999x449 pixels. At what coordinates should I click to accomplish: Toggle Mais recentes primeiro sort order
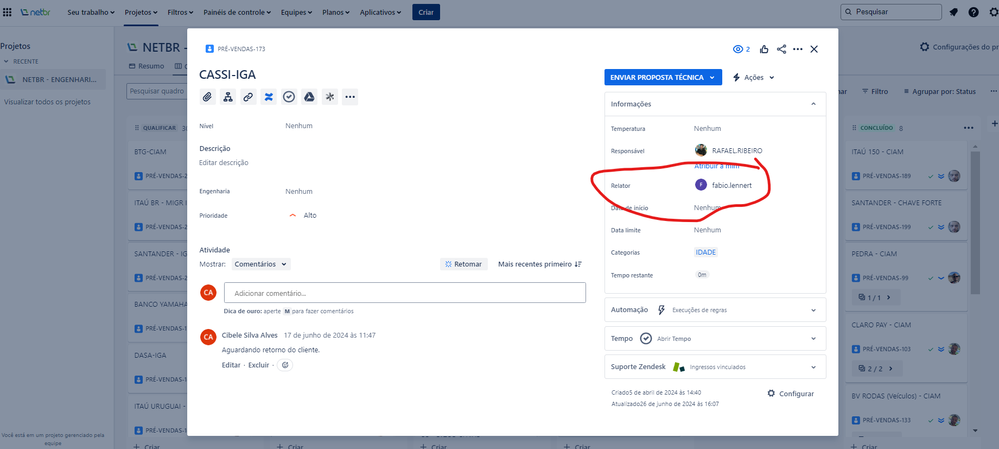click(x=540, y=264)
